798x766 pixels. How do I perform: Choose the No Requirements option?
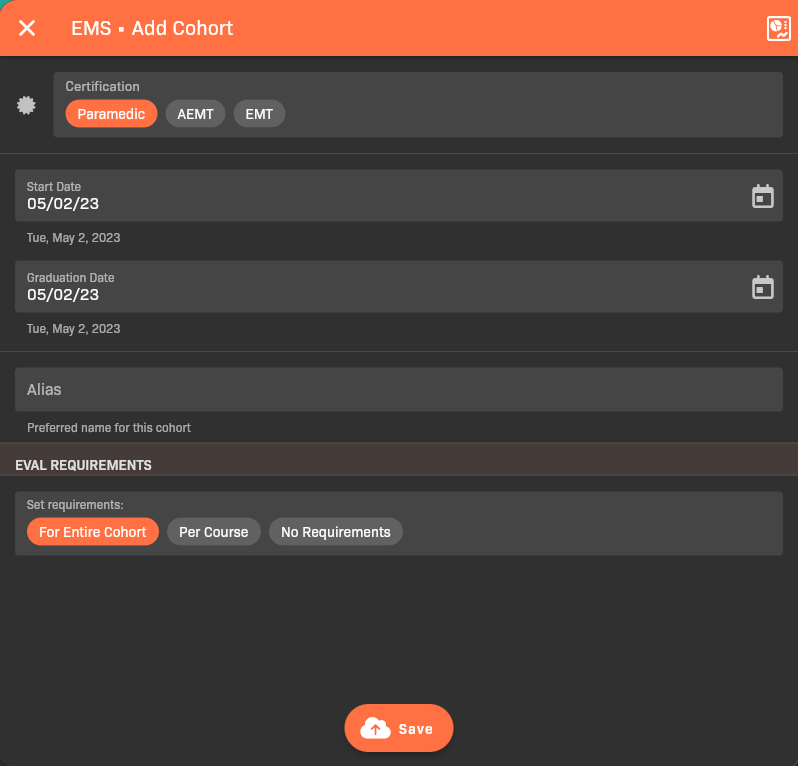(335, 532)
